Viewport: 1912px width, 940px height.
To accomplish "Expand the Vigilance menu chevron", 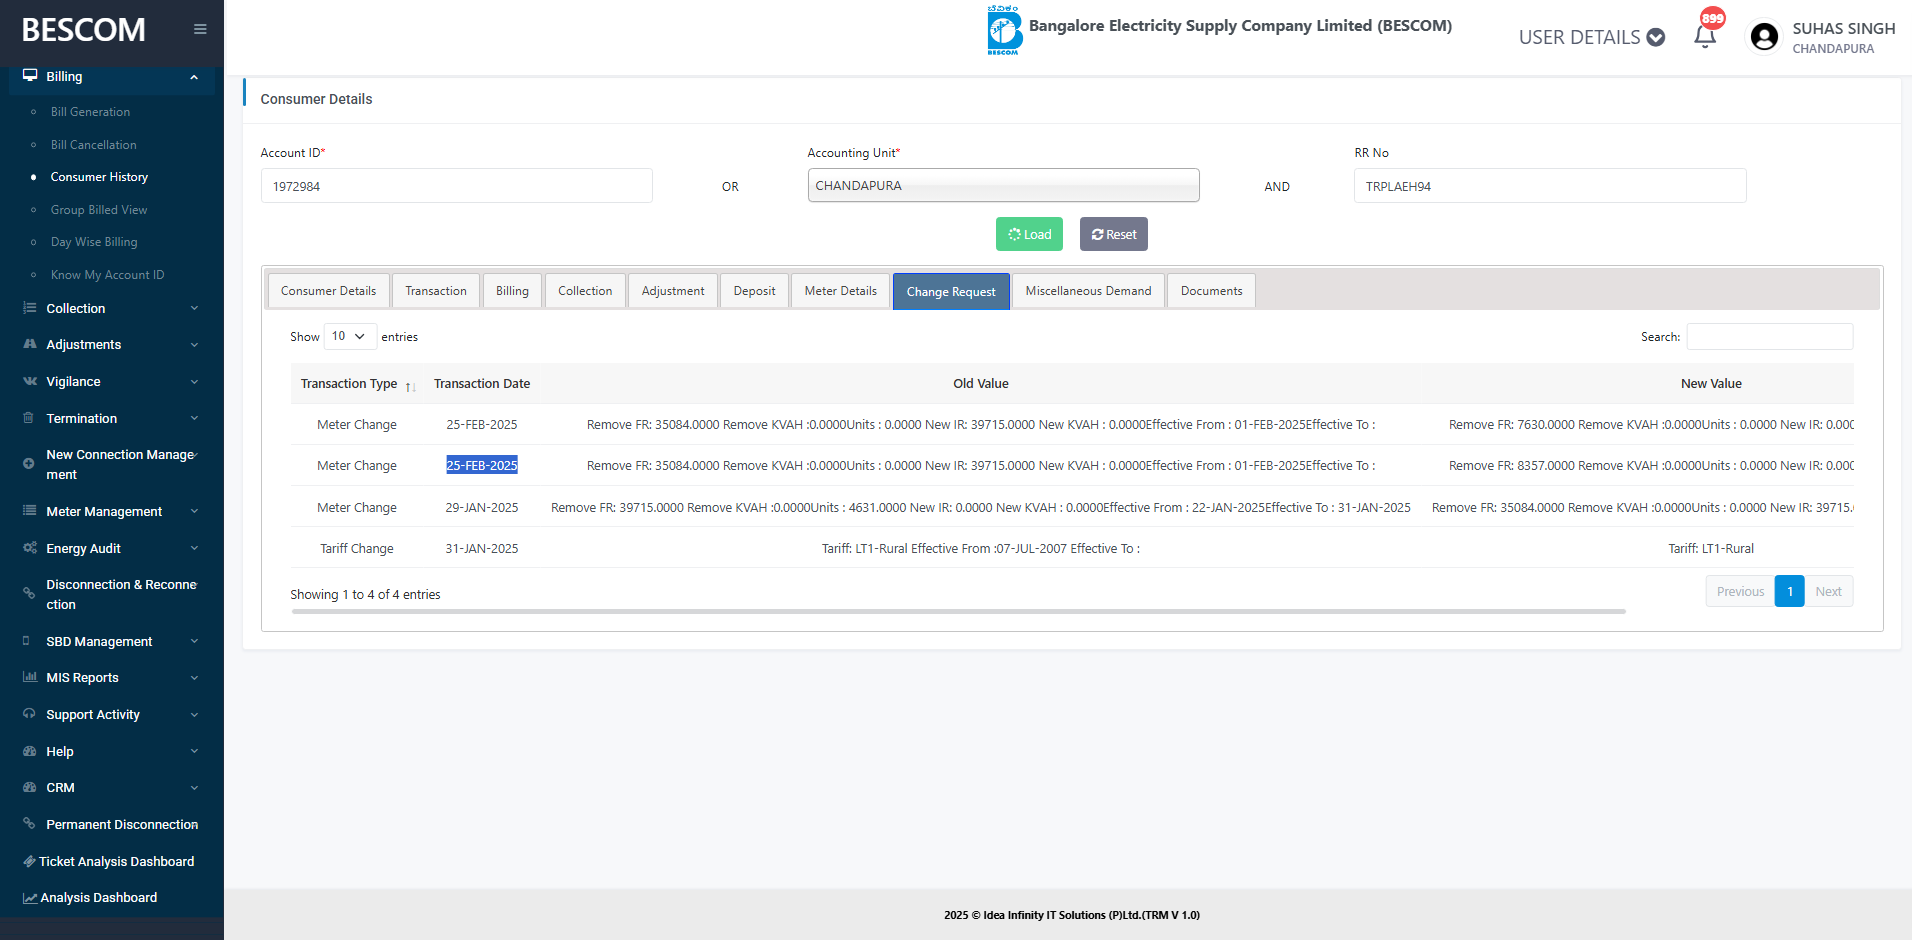I will [194, 382].
